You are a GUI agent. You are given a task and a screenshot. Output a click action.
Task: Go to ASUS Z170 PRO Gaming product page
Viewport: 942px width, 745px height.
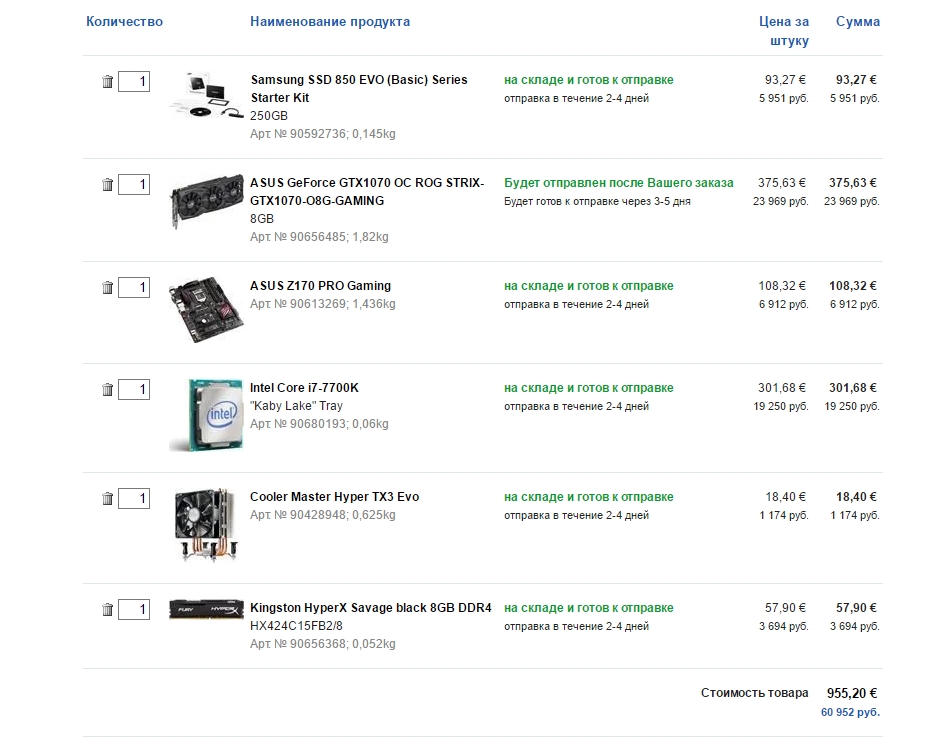point(320,286)
